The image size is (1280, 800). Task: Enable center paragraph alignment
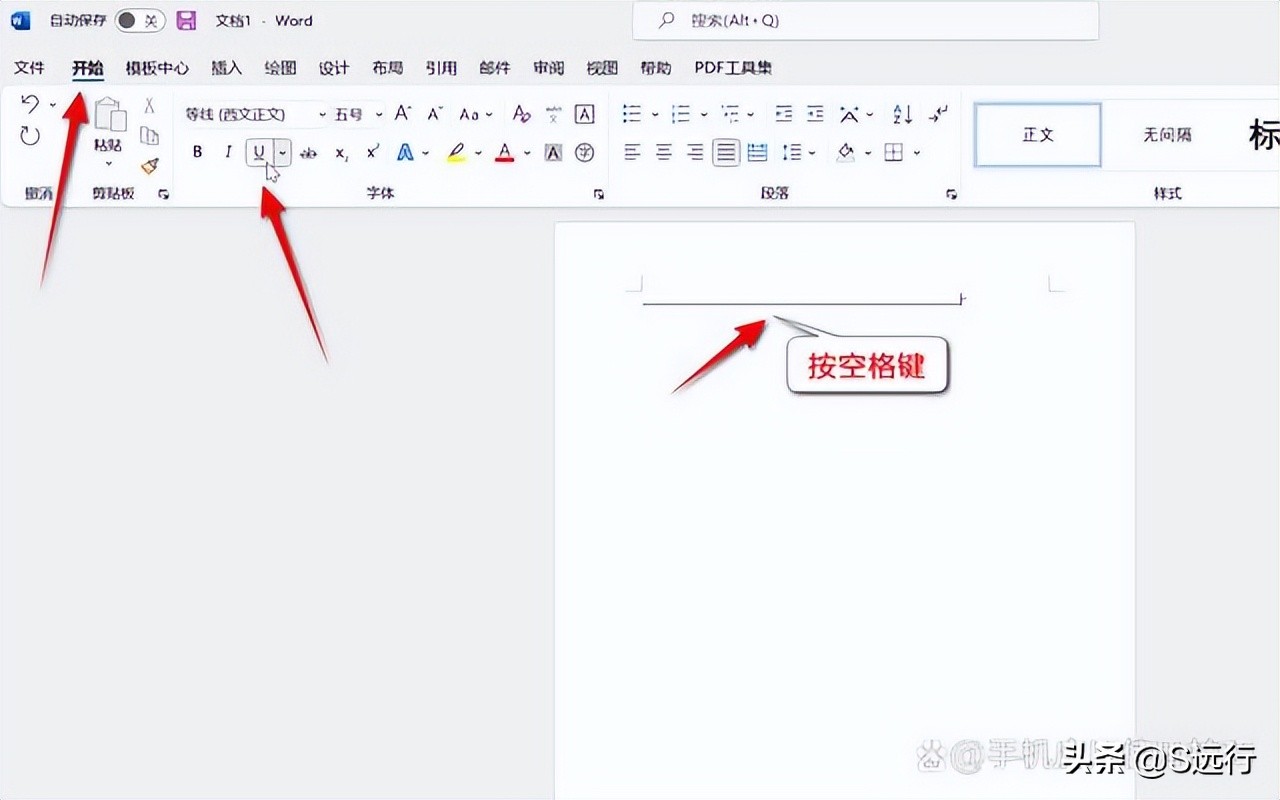(x=663, y=152)
